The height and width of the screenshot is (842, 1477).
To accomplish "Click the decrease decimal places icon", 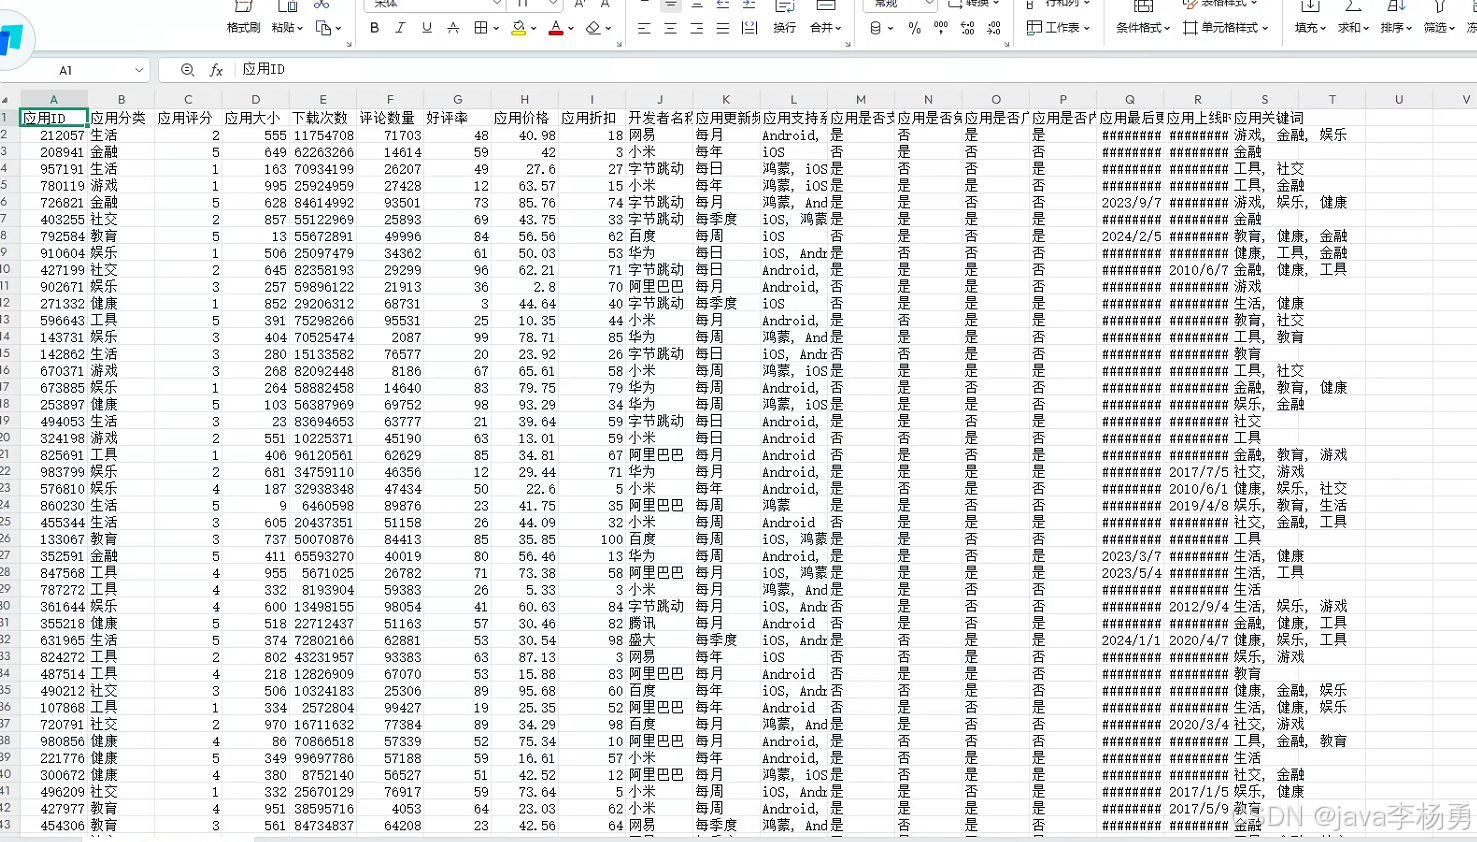I will (993, 28).
